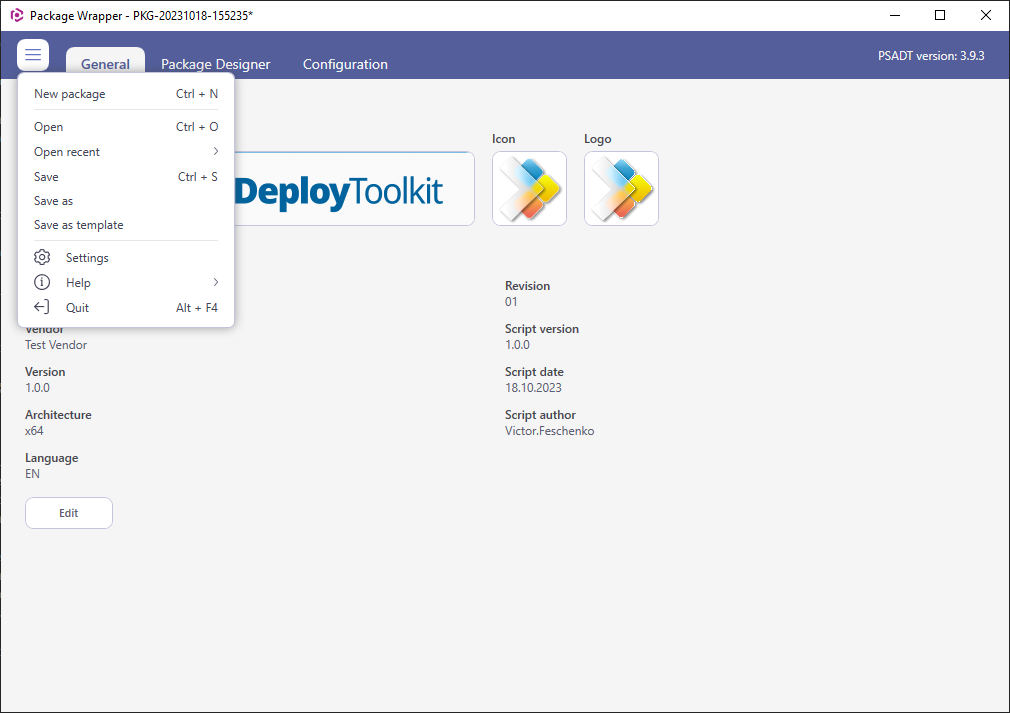The width and height of the screenshot is (1010, 713).
Task: Click the DeployToolkit banner image
Action: coord(354,189)
